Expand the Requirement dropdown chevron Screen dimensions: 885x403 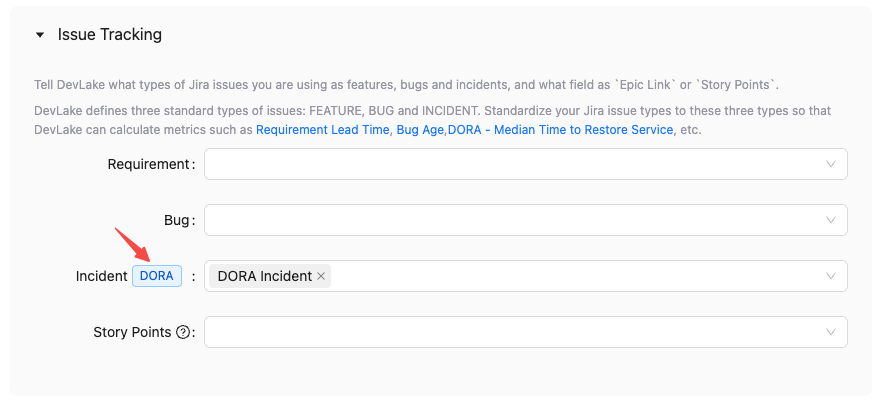tap(831, 164)
